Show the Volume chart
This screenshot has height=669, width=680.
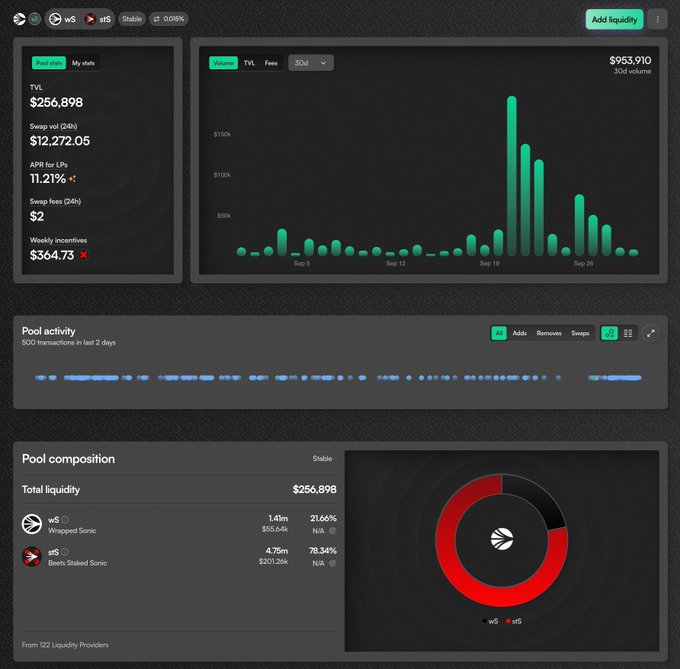point(223,63)
